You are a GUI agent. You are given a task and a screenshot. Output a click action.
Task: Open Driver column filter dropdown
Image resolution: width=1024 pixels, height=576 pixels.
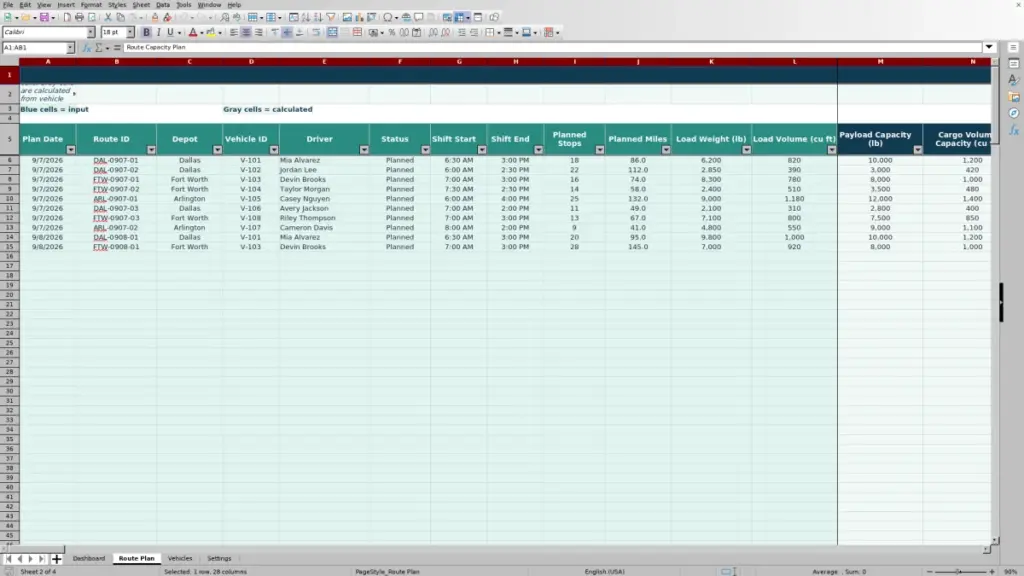coord(364,150)
